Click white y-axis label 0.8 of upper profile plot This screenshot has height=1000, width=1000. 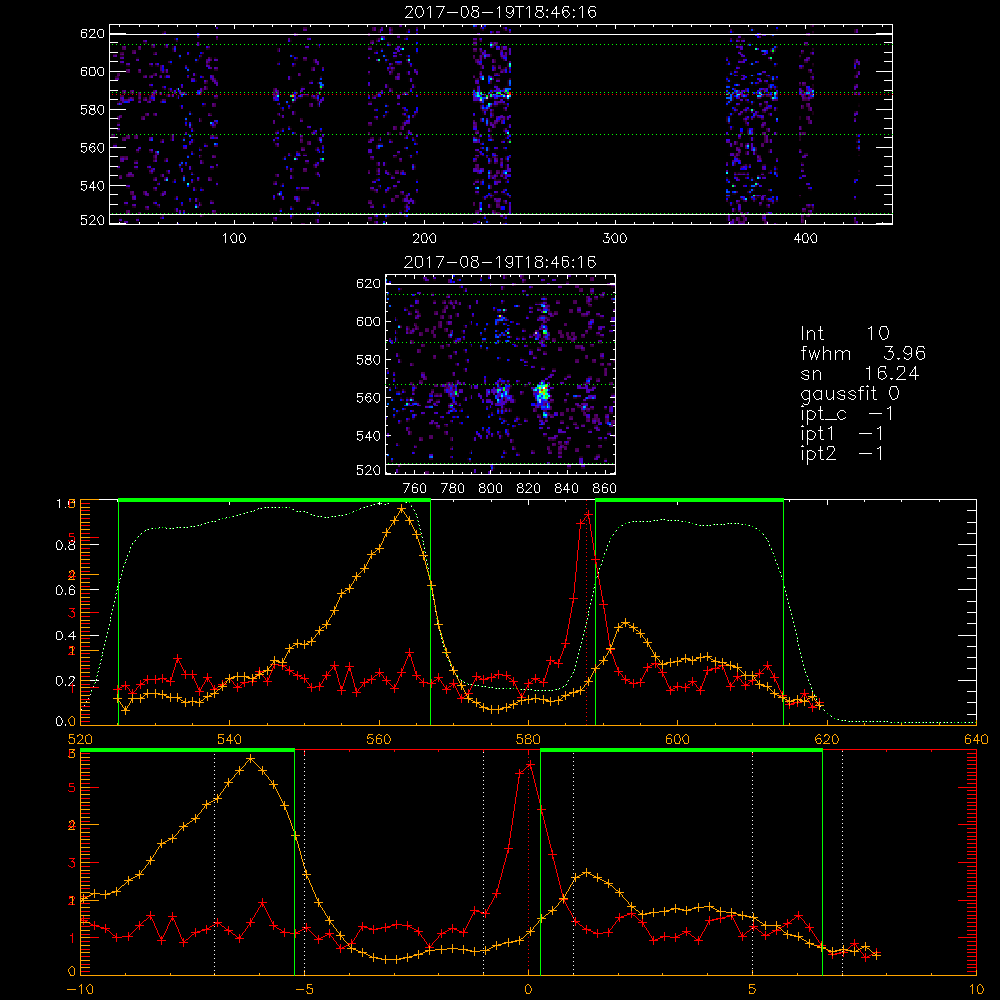(66, 545)
